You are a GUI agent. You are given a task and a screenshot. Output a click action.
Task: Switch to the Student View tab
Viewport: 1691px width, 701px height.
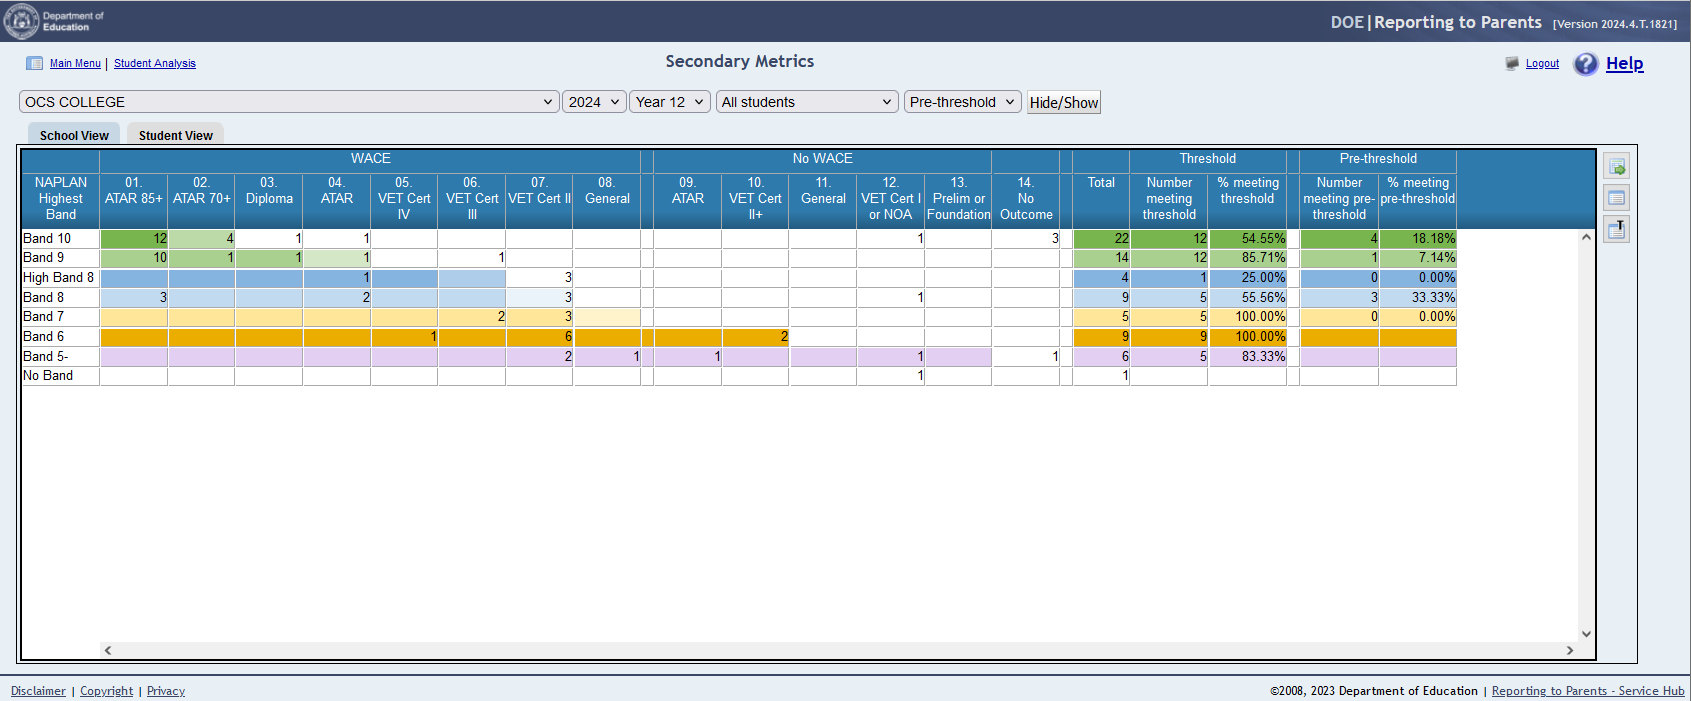point(175,136)
